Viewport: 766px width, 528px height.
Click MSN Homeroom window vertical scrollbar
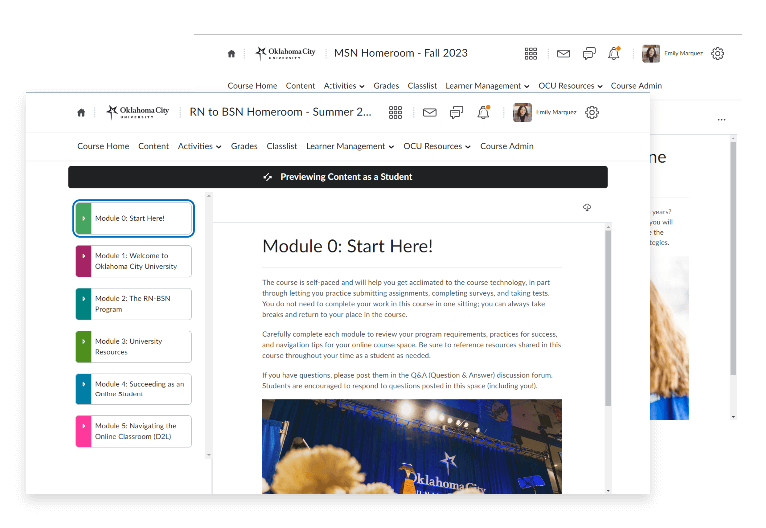point(733,258)
